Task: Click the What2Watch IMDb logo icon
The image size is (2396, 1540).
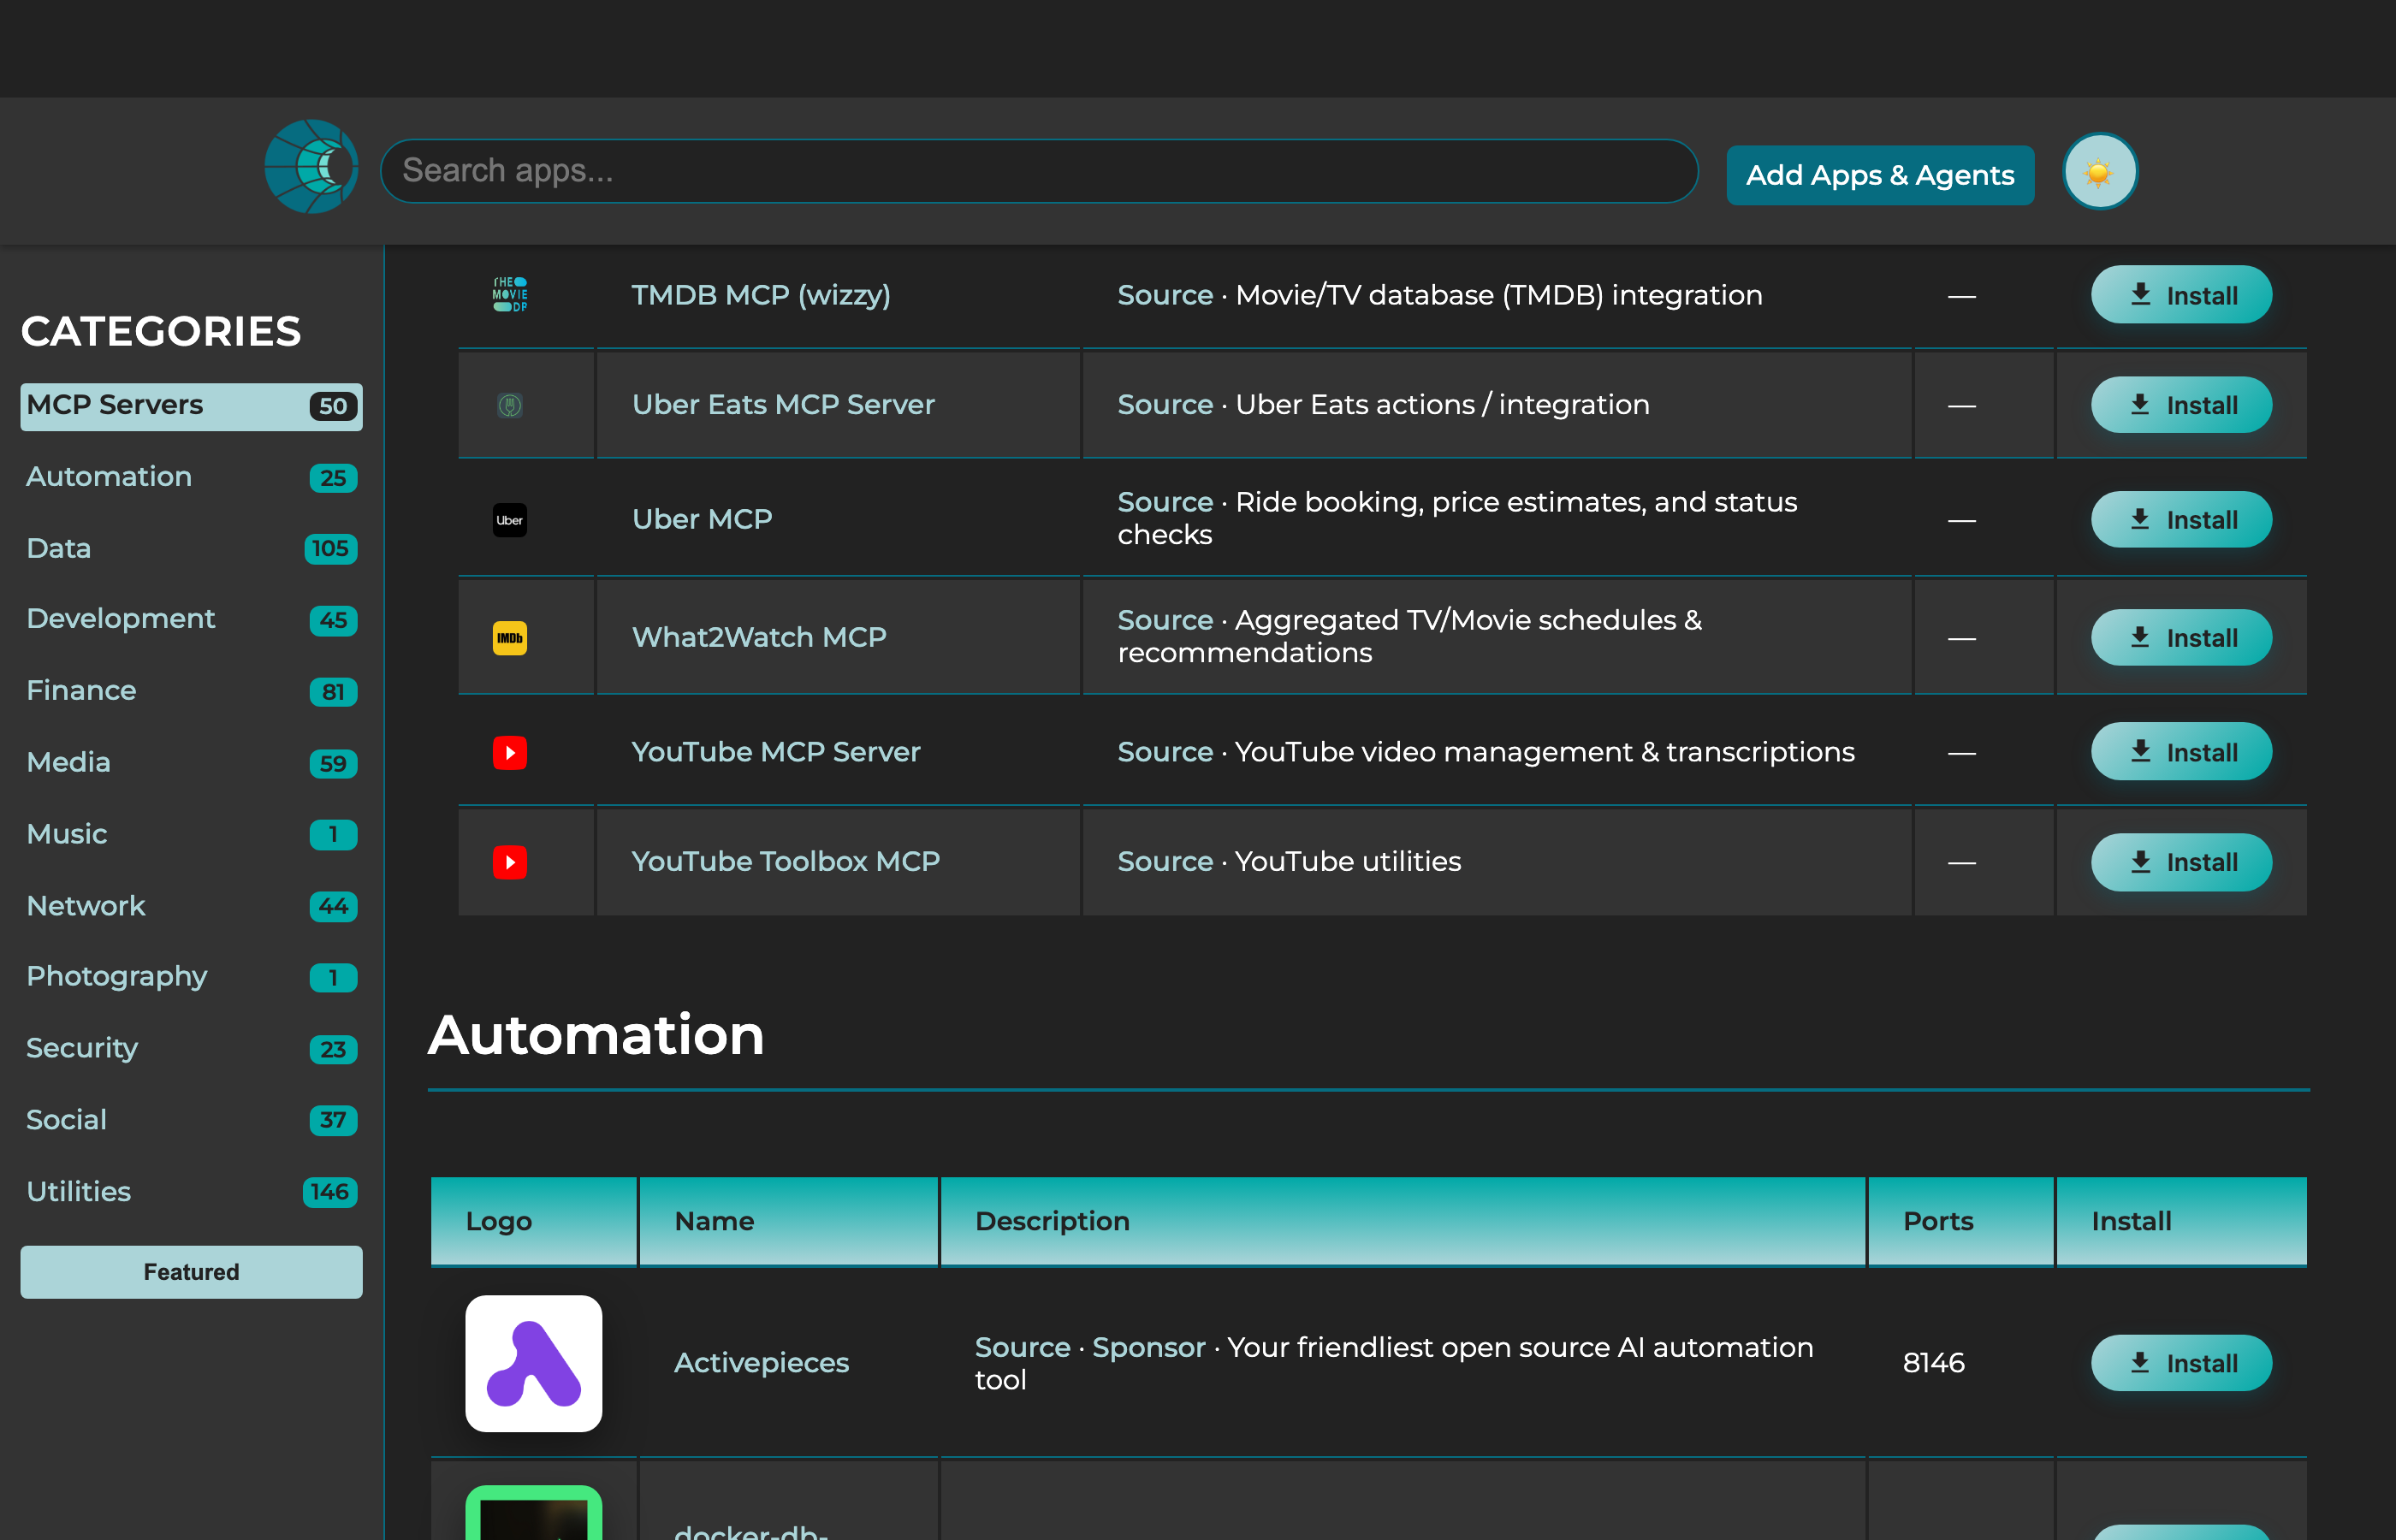Action: tap(510, 638)
